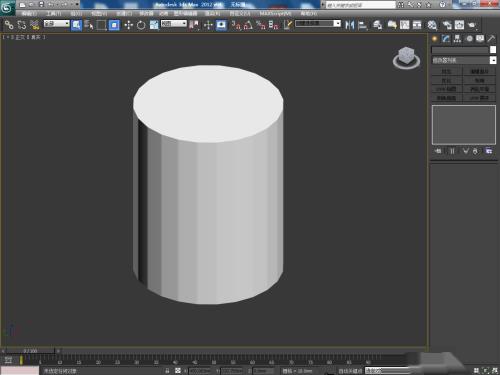Open the 编辑(E) menu
This screenshot has height=375, width=500.
pyautogui.click(x=30, y=13)
